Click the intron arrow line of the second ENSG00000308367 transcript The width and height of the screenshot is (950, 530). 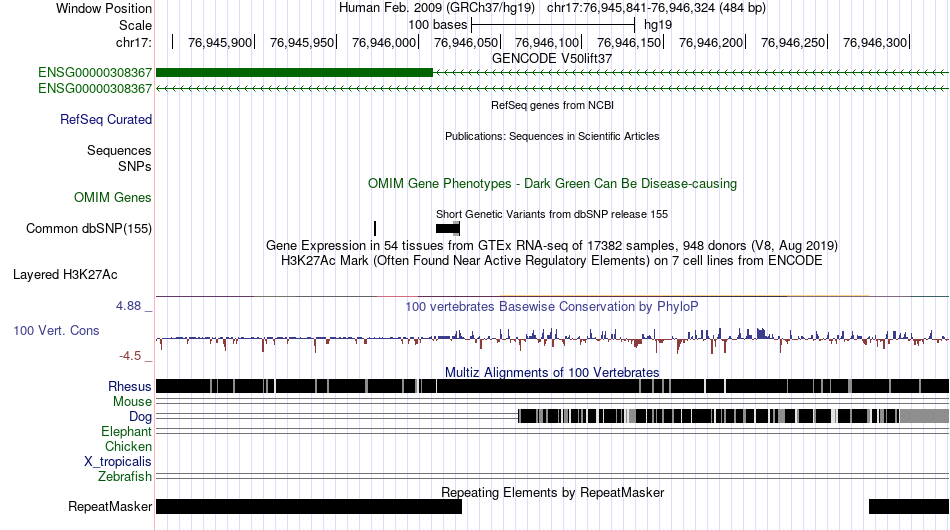click(x=553, y=88)
